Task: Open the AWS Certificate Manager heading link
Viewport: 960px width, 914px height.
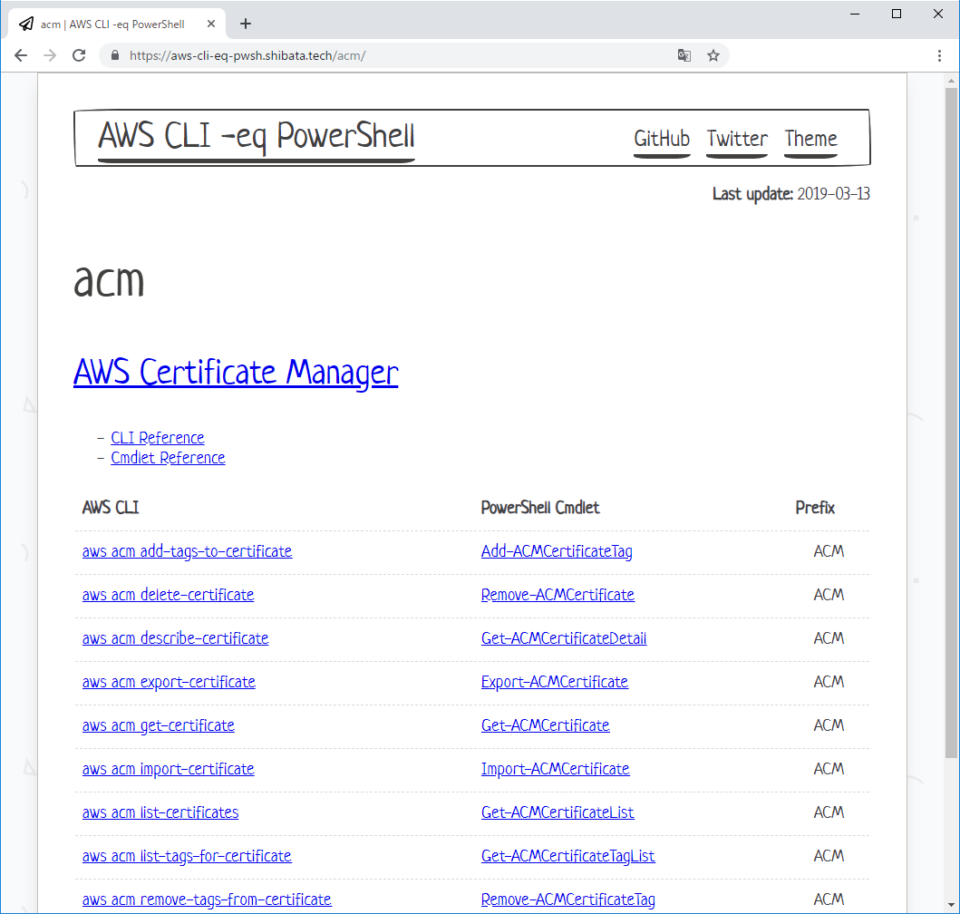Action: (x=235, y=372)
